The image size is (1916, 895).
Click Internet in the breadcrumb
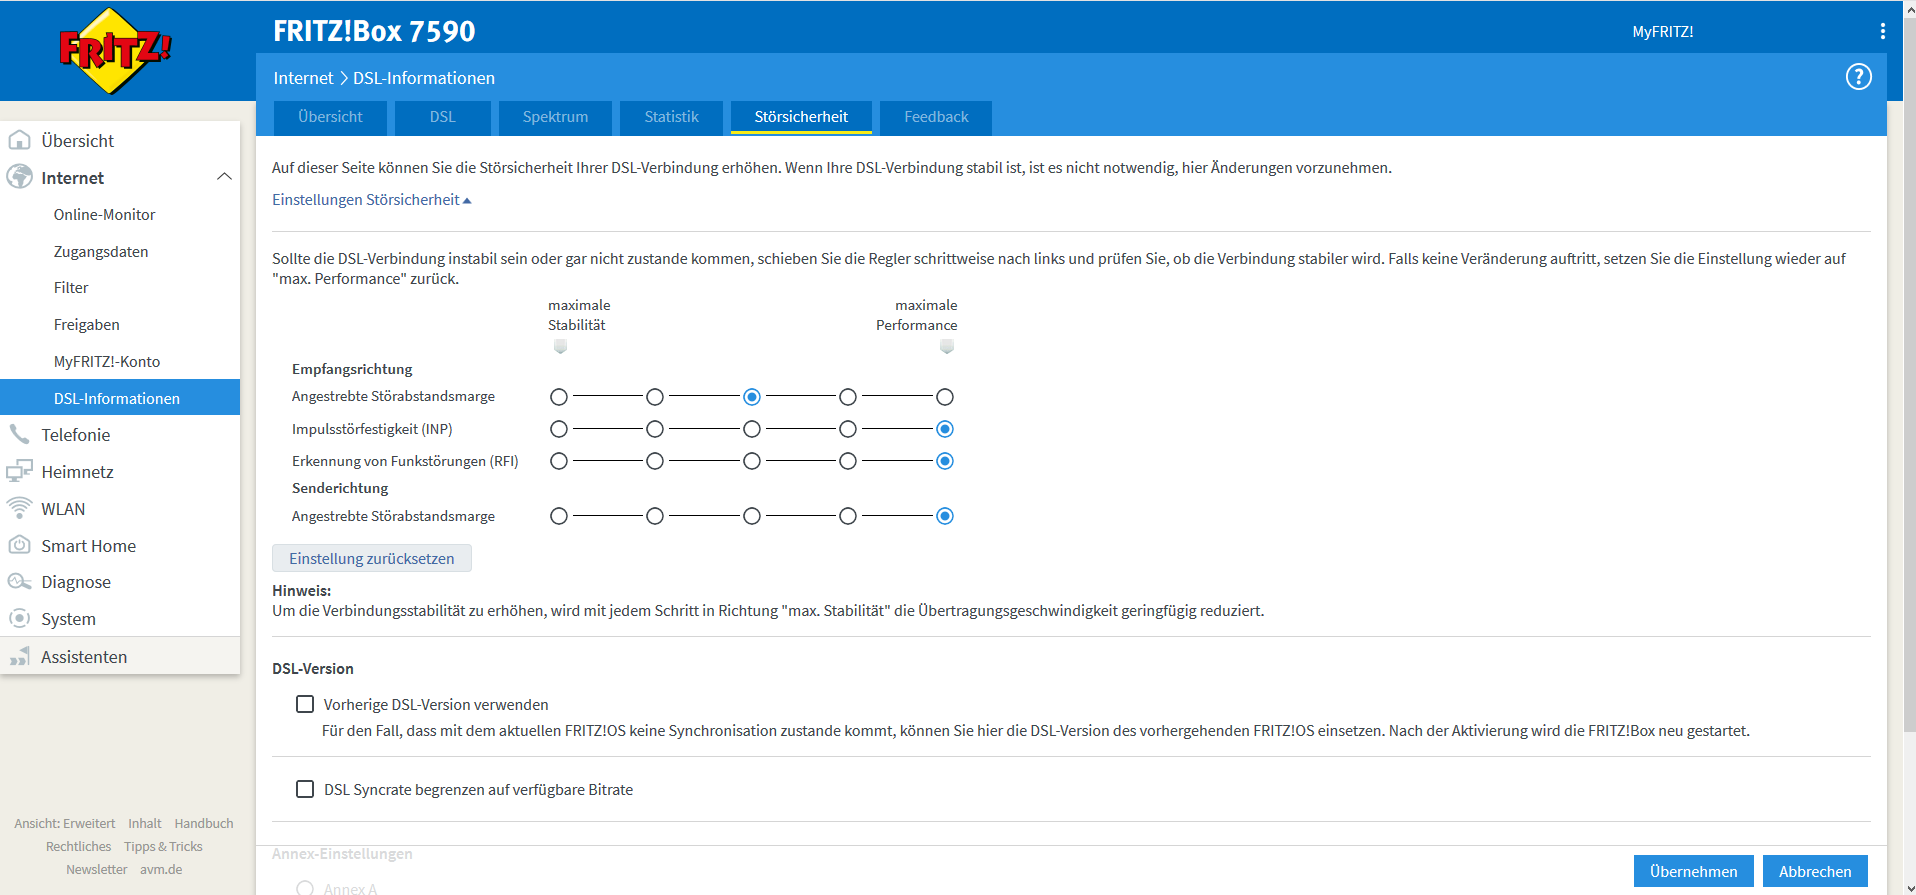[303, 78]
